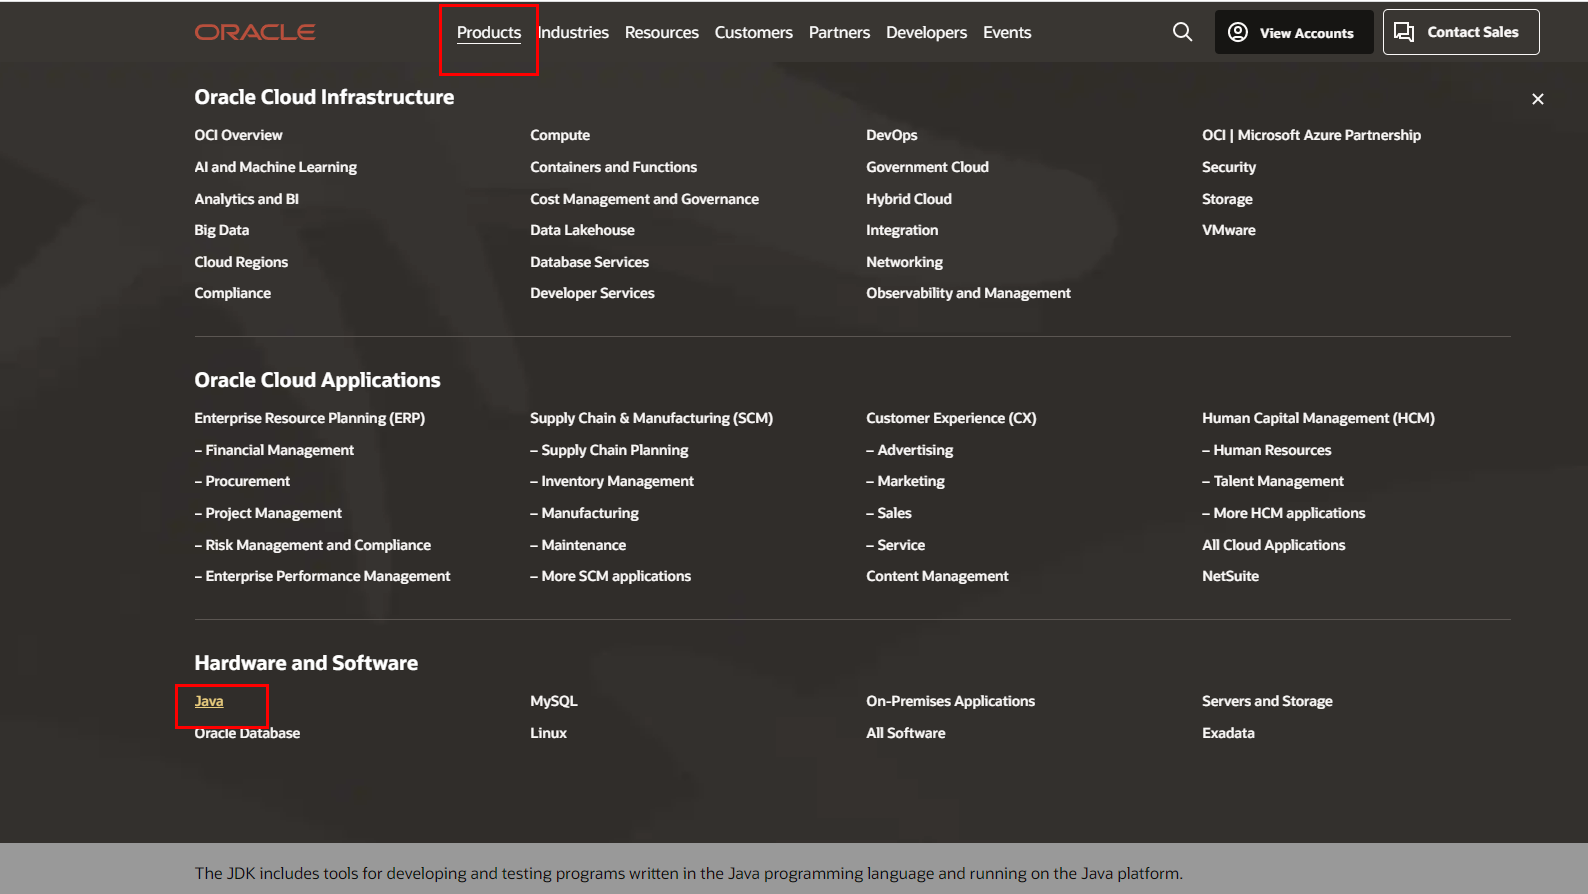Viewport: 1588px width, 894px height.
Task: Open the Security link
Action: pos(1229,167)
